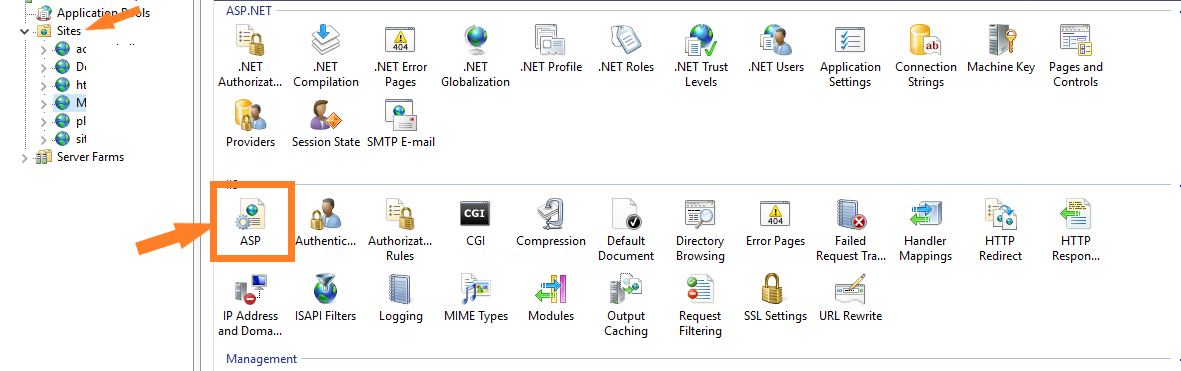
Task: Expand the first site under Sites
Action: coord(43,50)
